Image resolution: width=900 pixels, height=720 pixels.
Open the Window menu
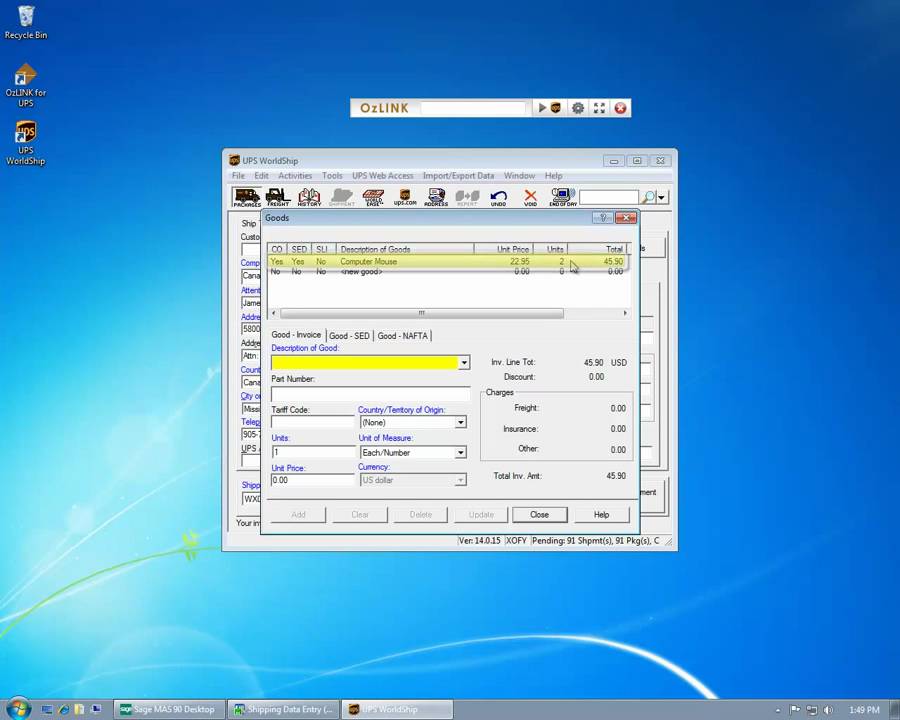coord(519,176)
